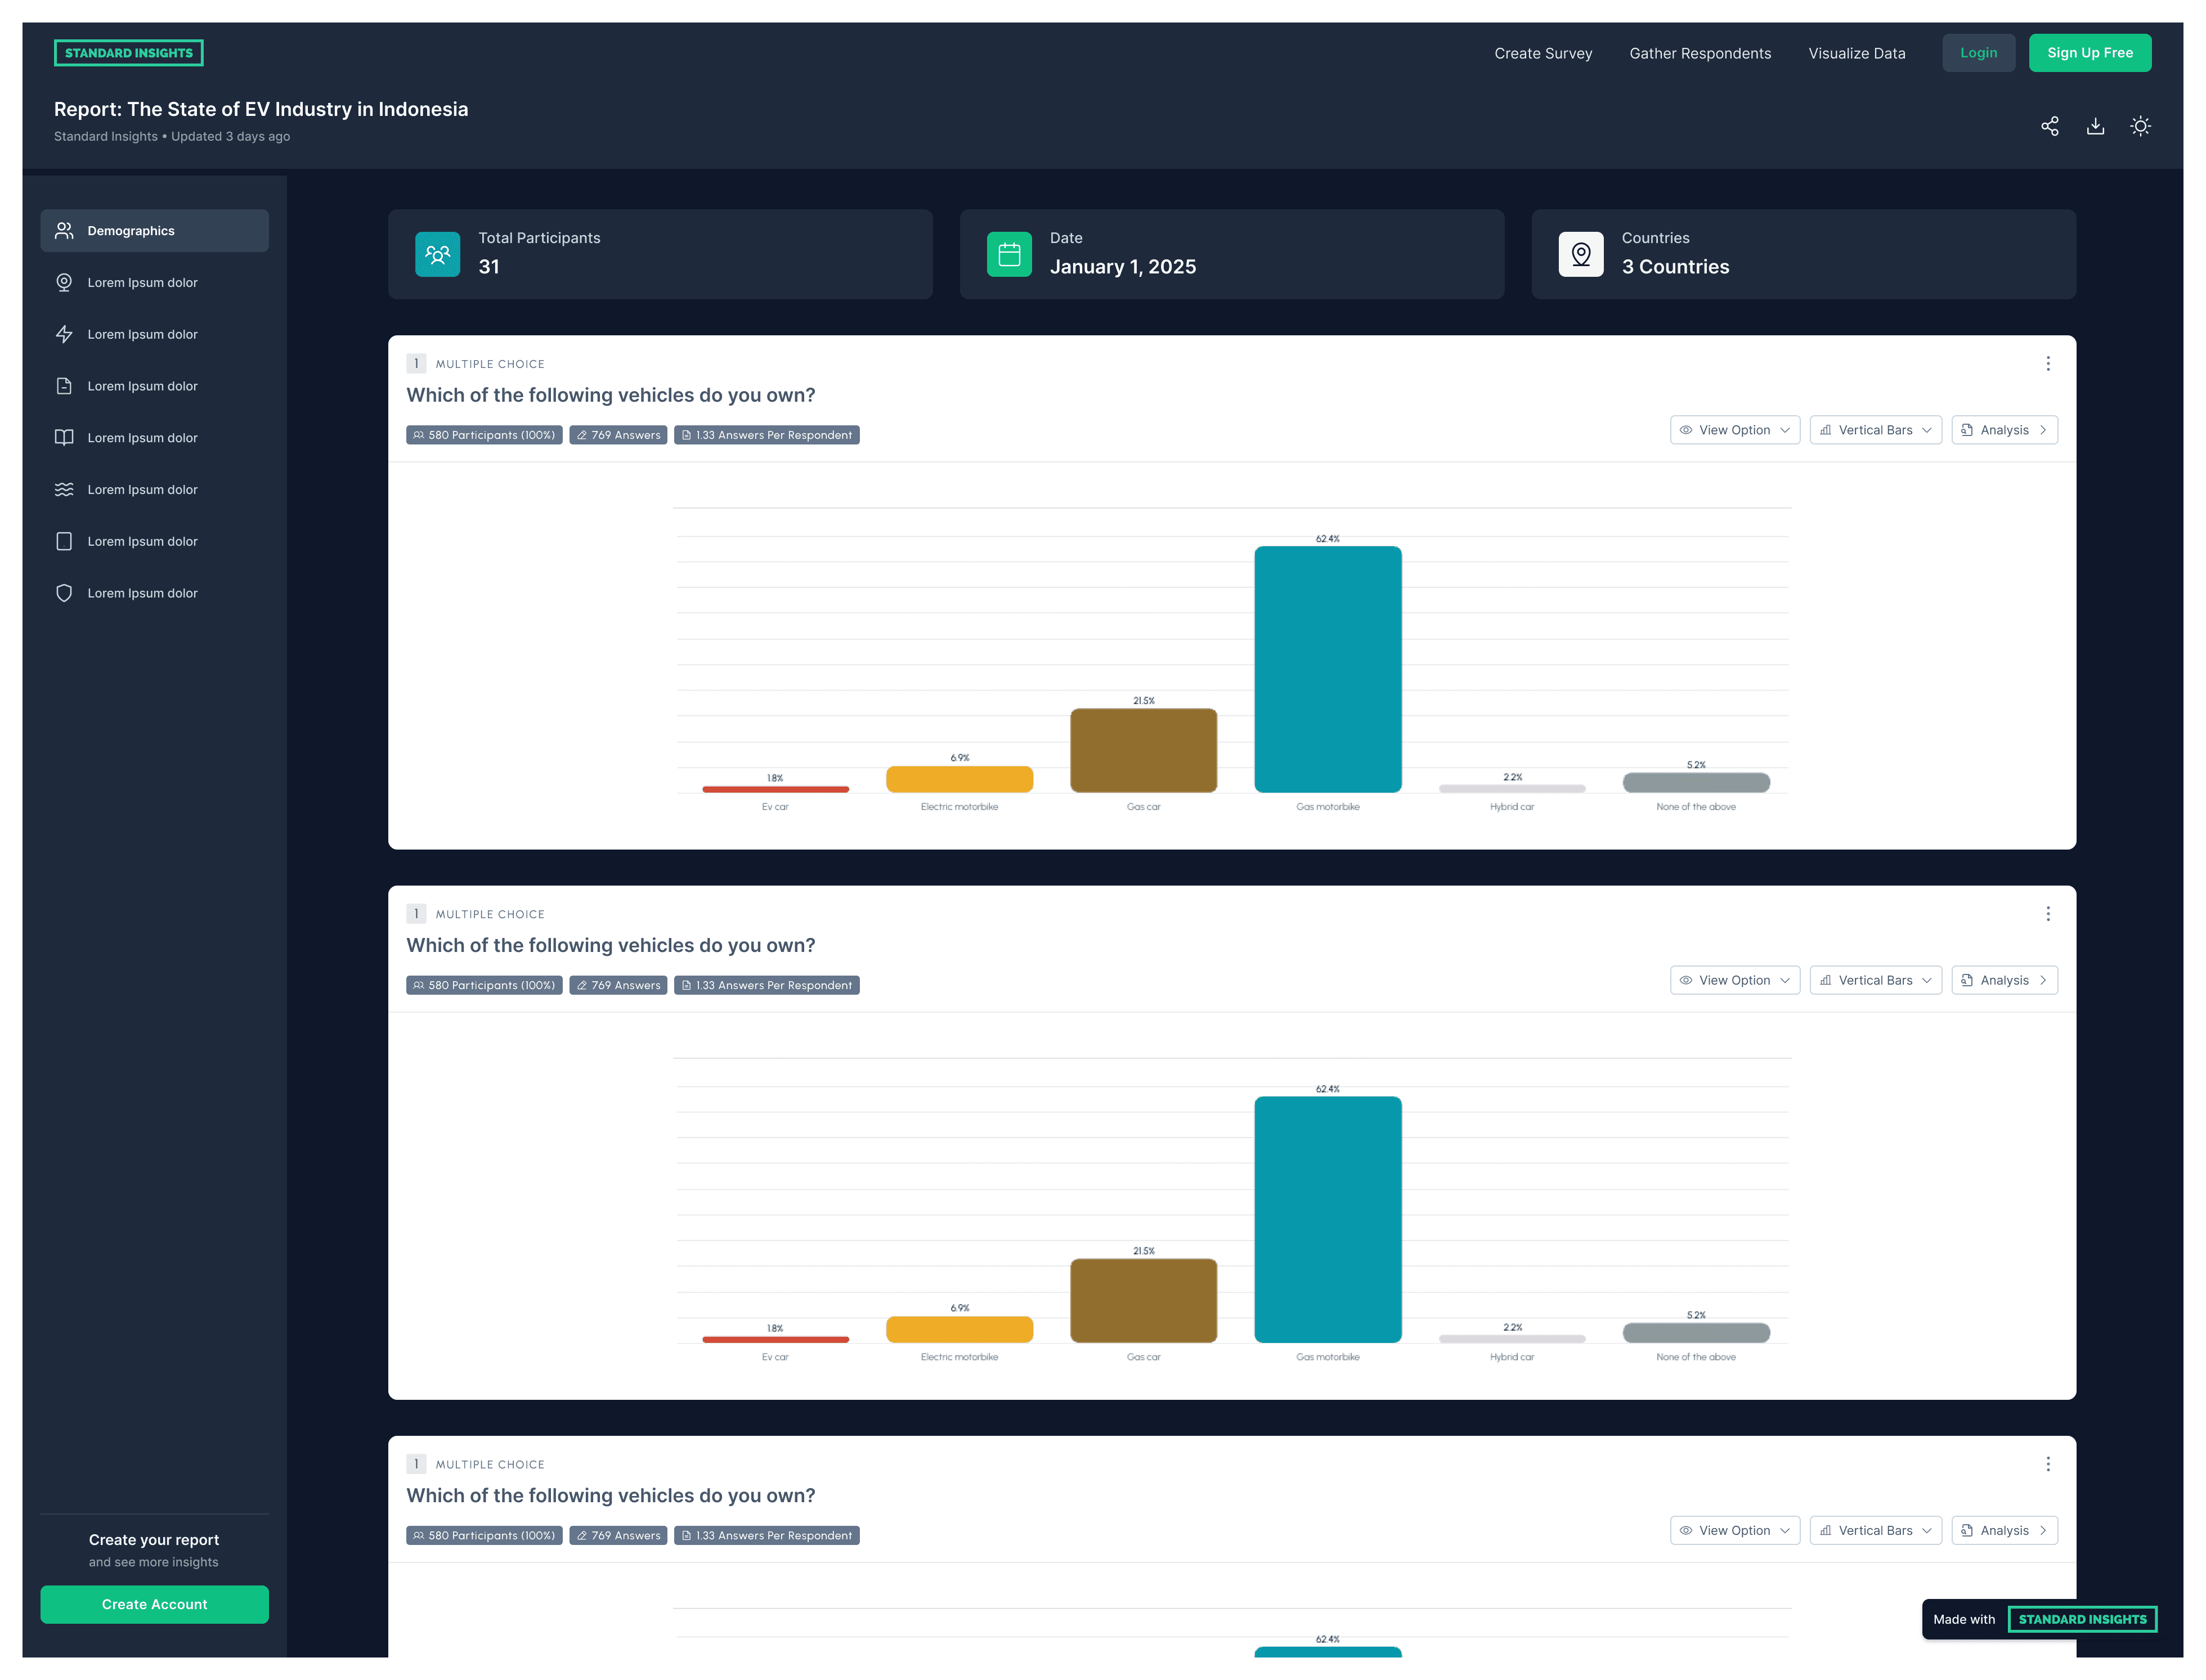The height and width of the screenshot is (1680, 2206).
Task: Expand View Option dropdown in first chart
Action: (1734, 430)
